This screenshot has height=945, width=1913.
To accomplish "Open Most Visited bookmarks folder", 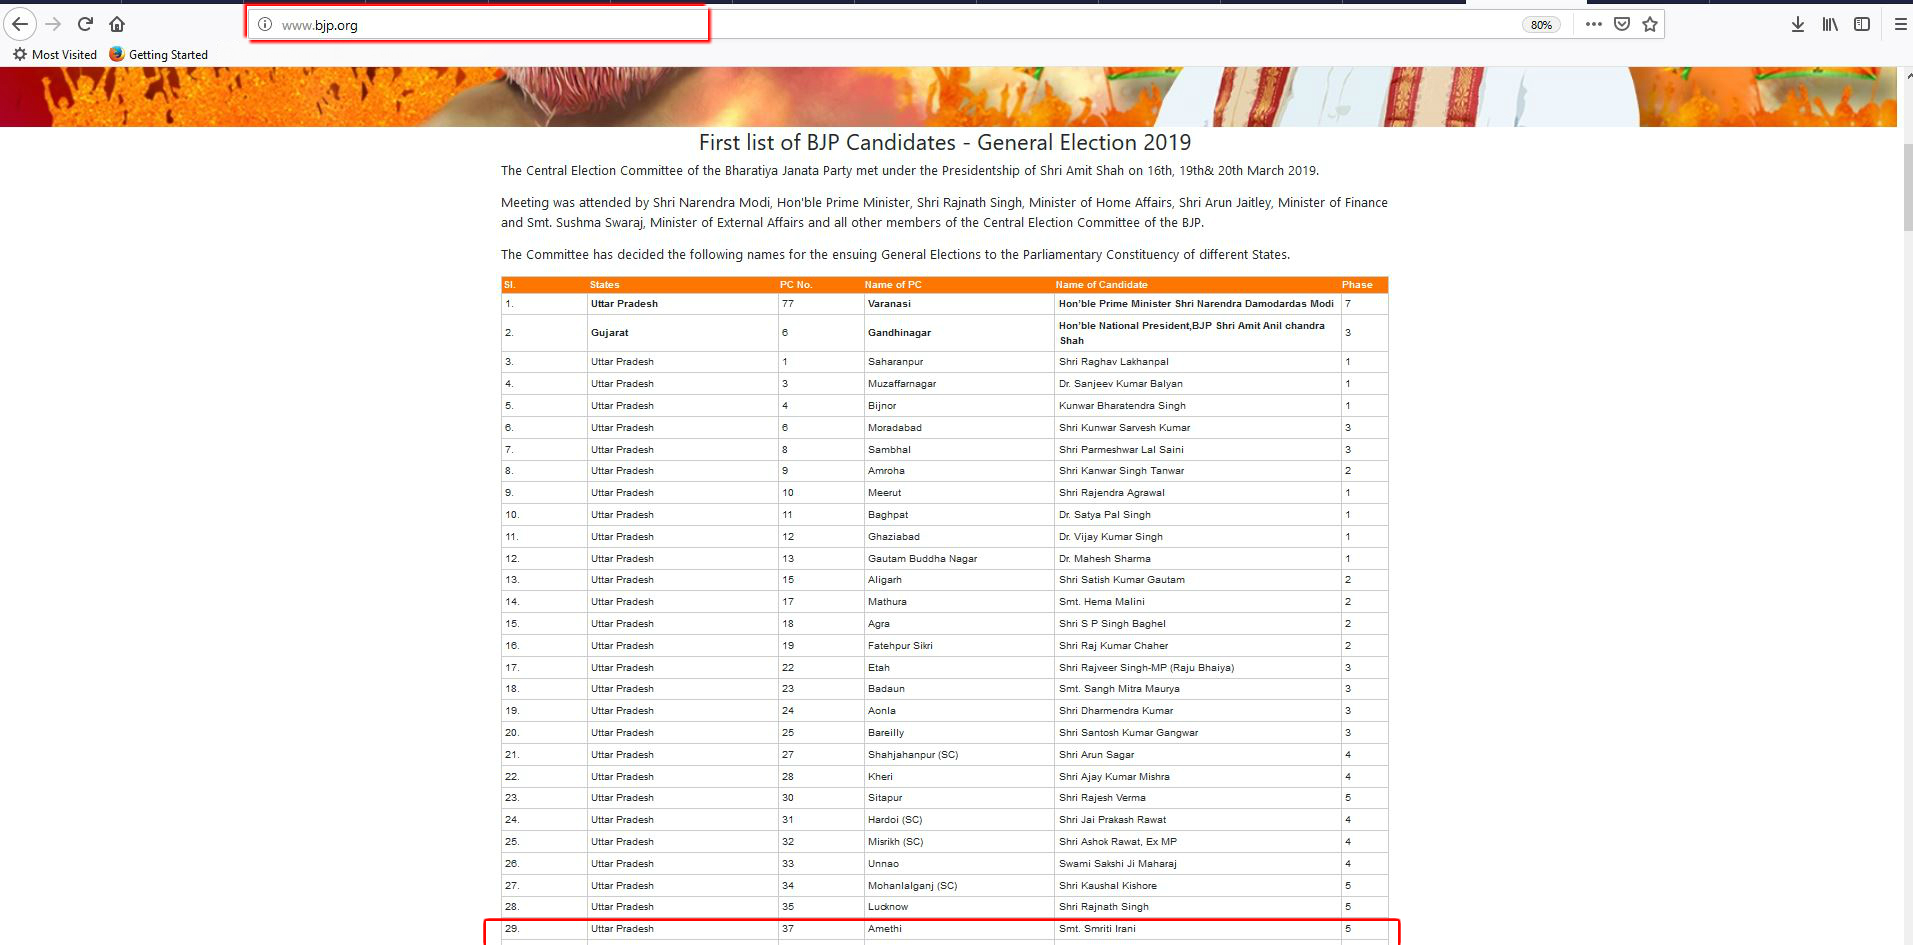I will click(55, 55).
